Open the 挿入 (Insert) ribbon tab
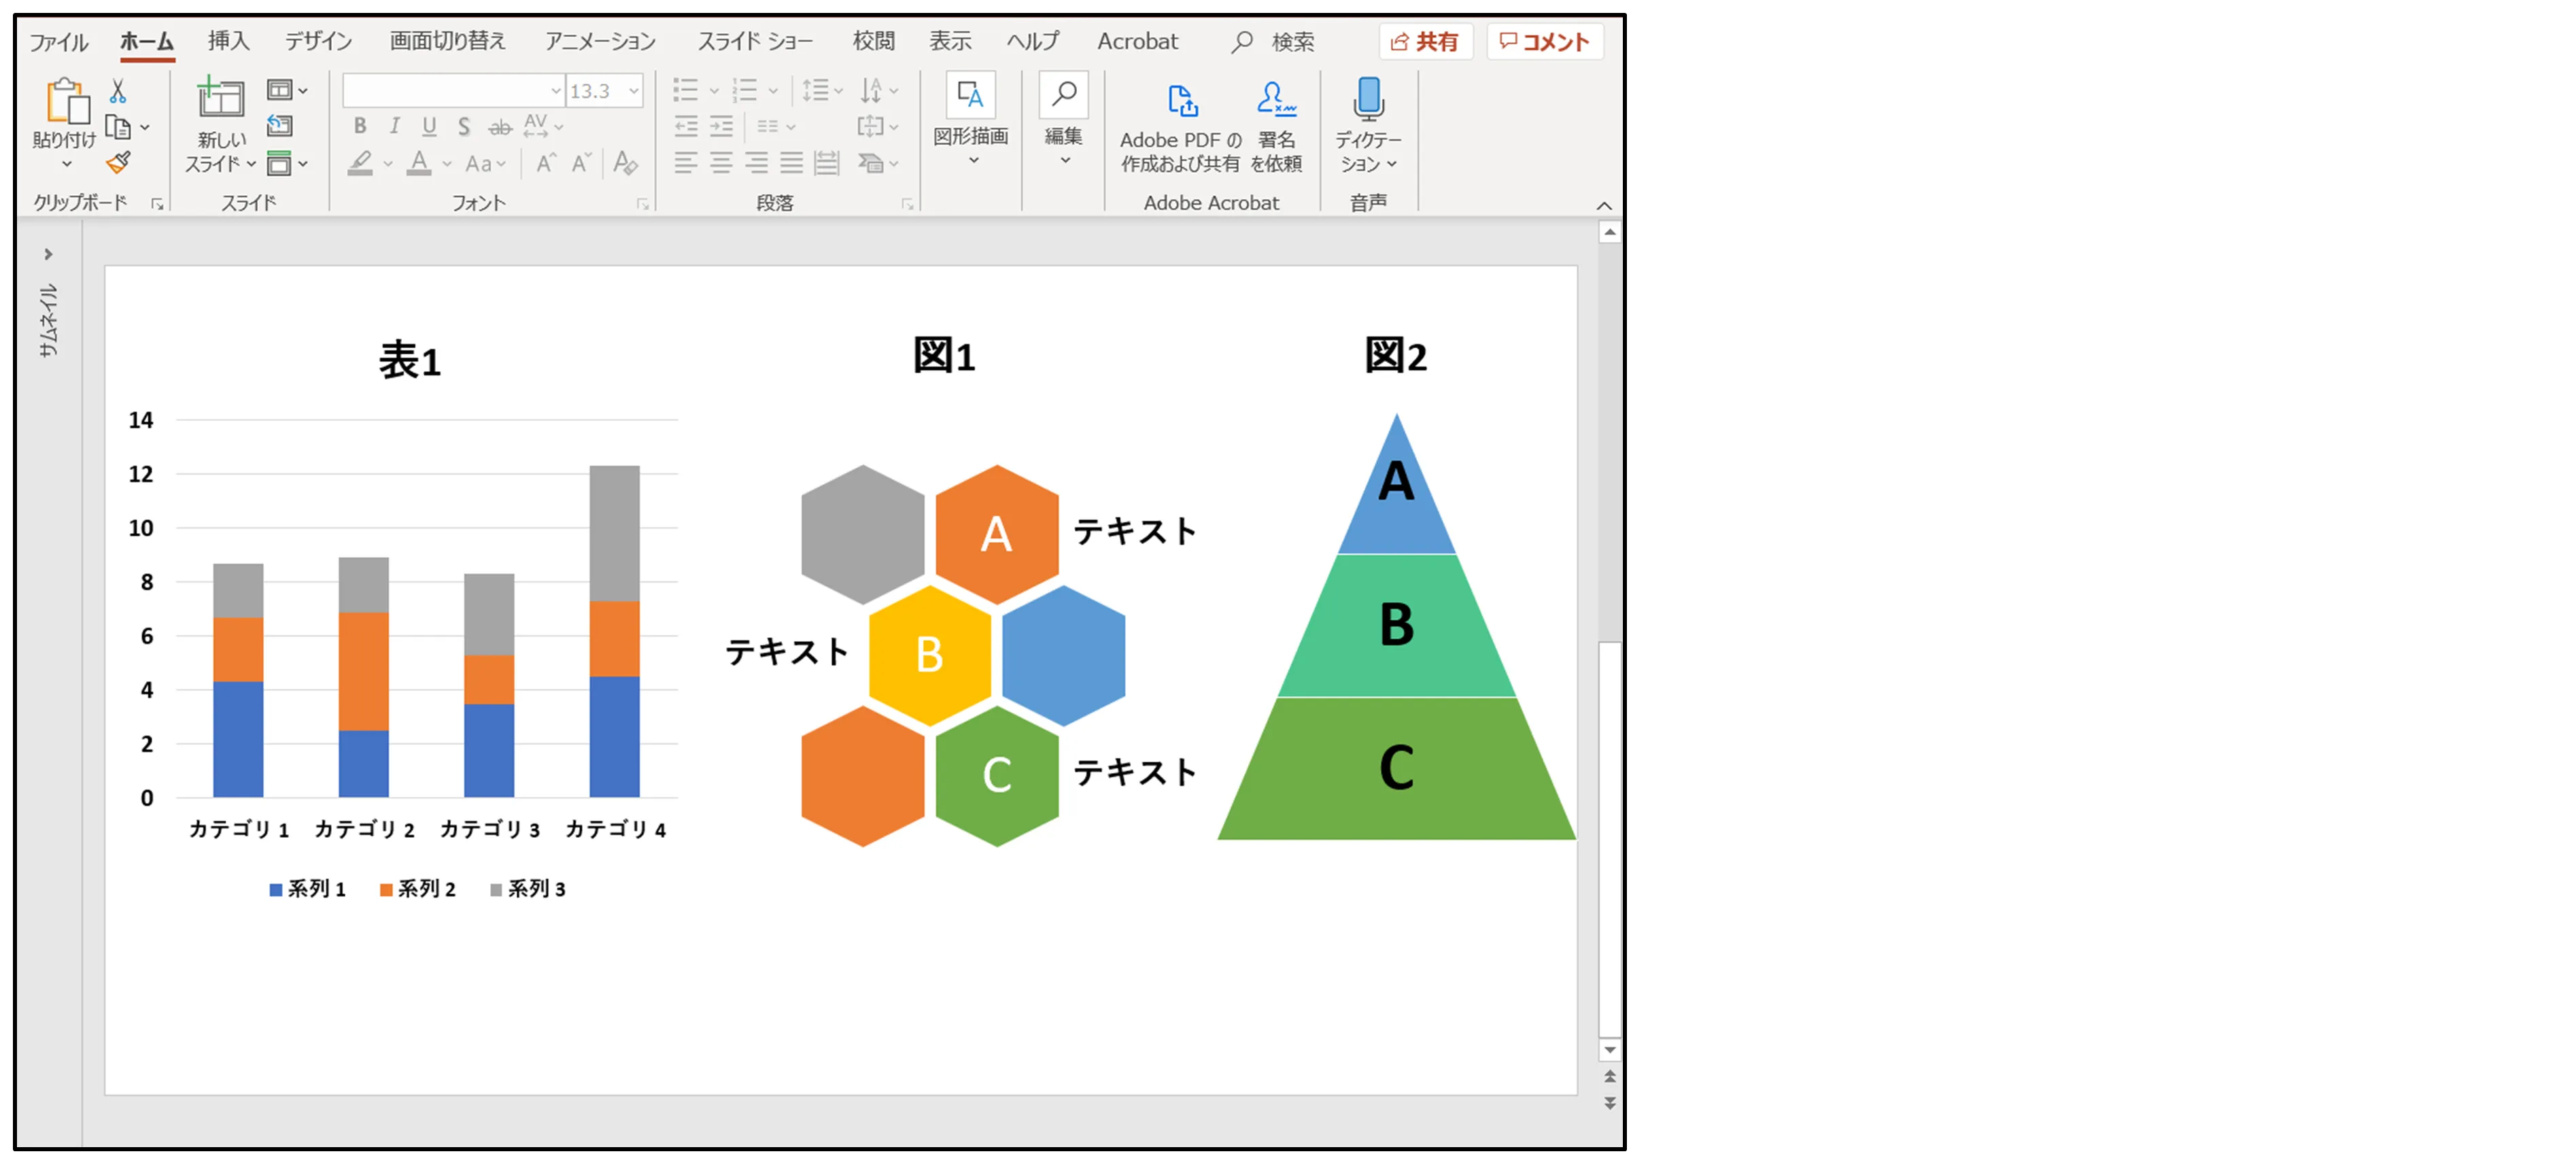This screenshot has width=2576, height=1156. click(x=228, y=41)
